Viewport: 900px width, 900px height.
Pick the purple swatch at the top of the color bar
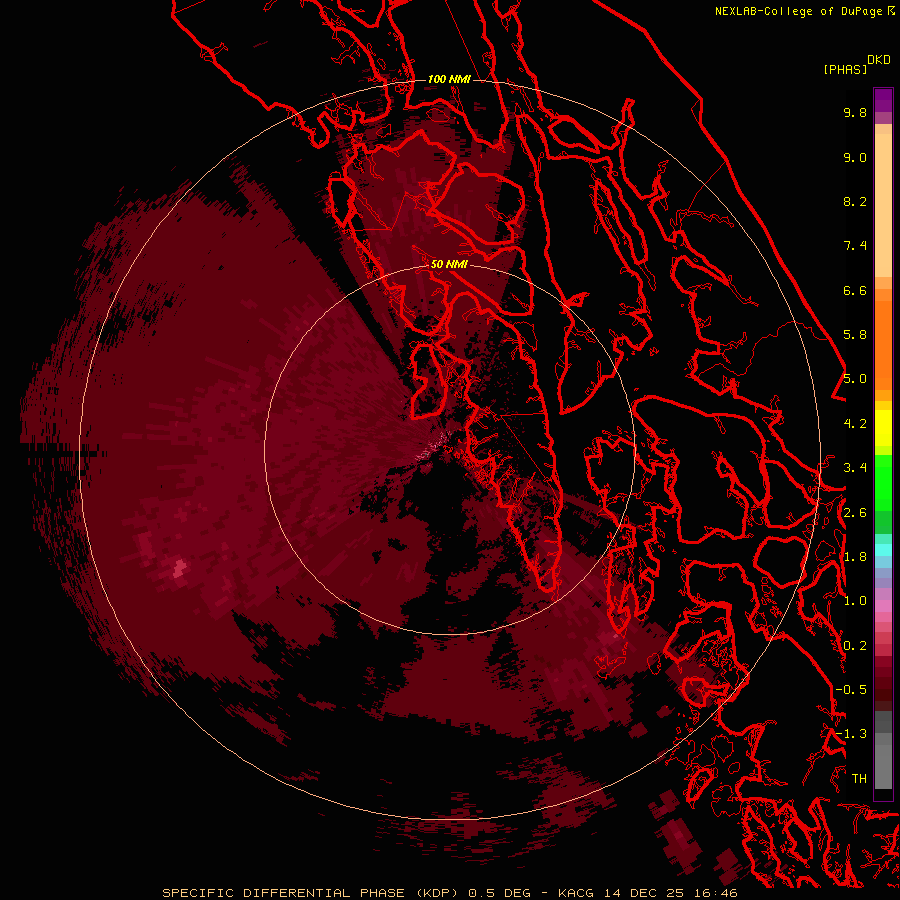point(883,100)
